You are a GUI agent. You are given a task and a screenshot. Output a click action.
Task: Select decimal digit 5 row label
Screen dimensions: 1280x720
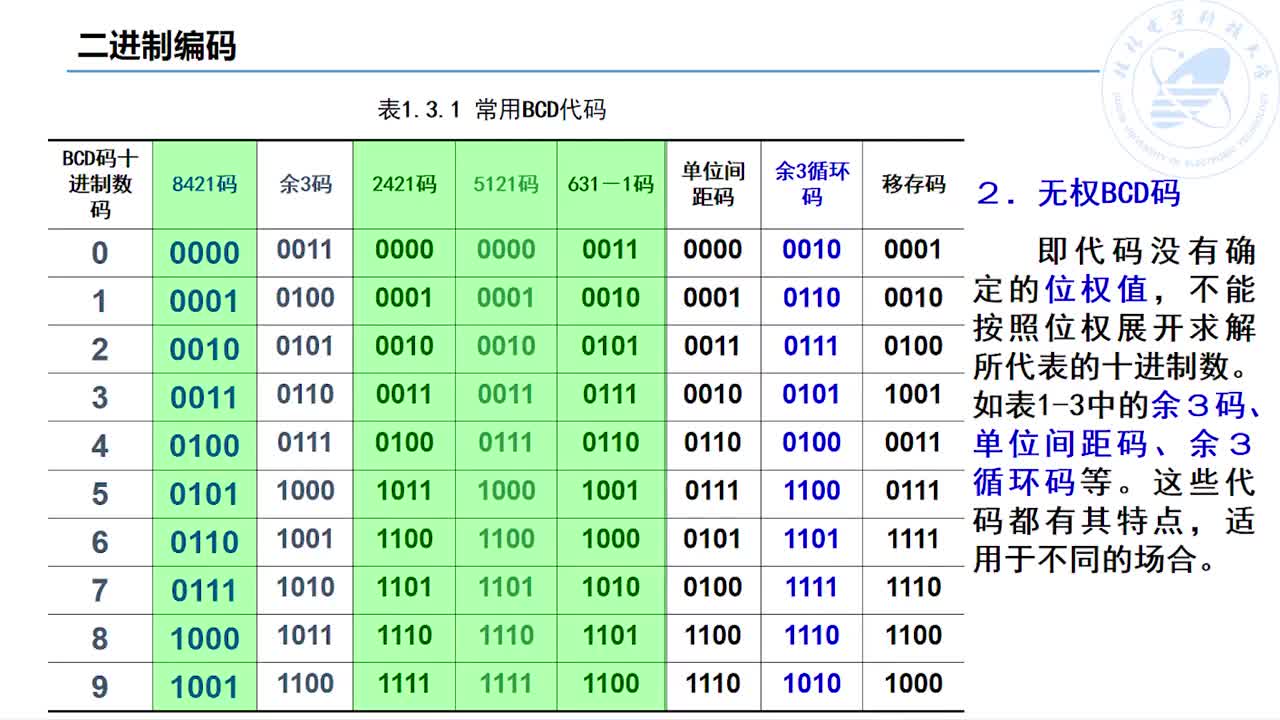click(x=99, y=493)
